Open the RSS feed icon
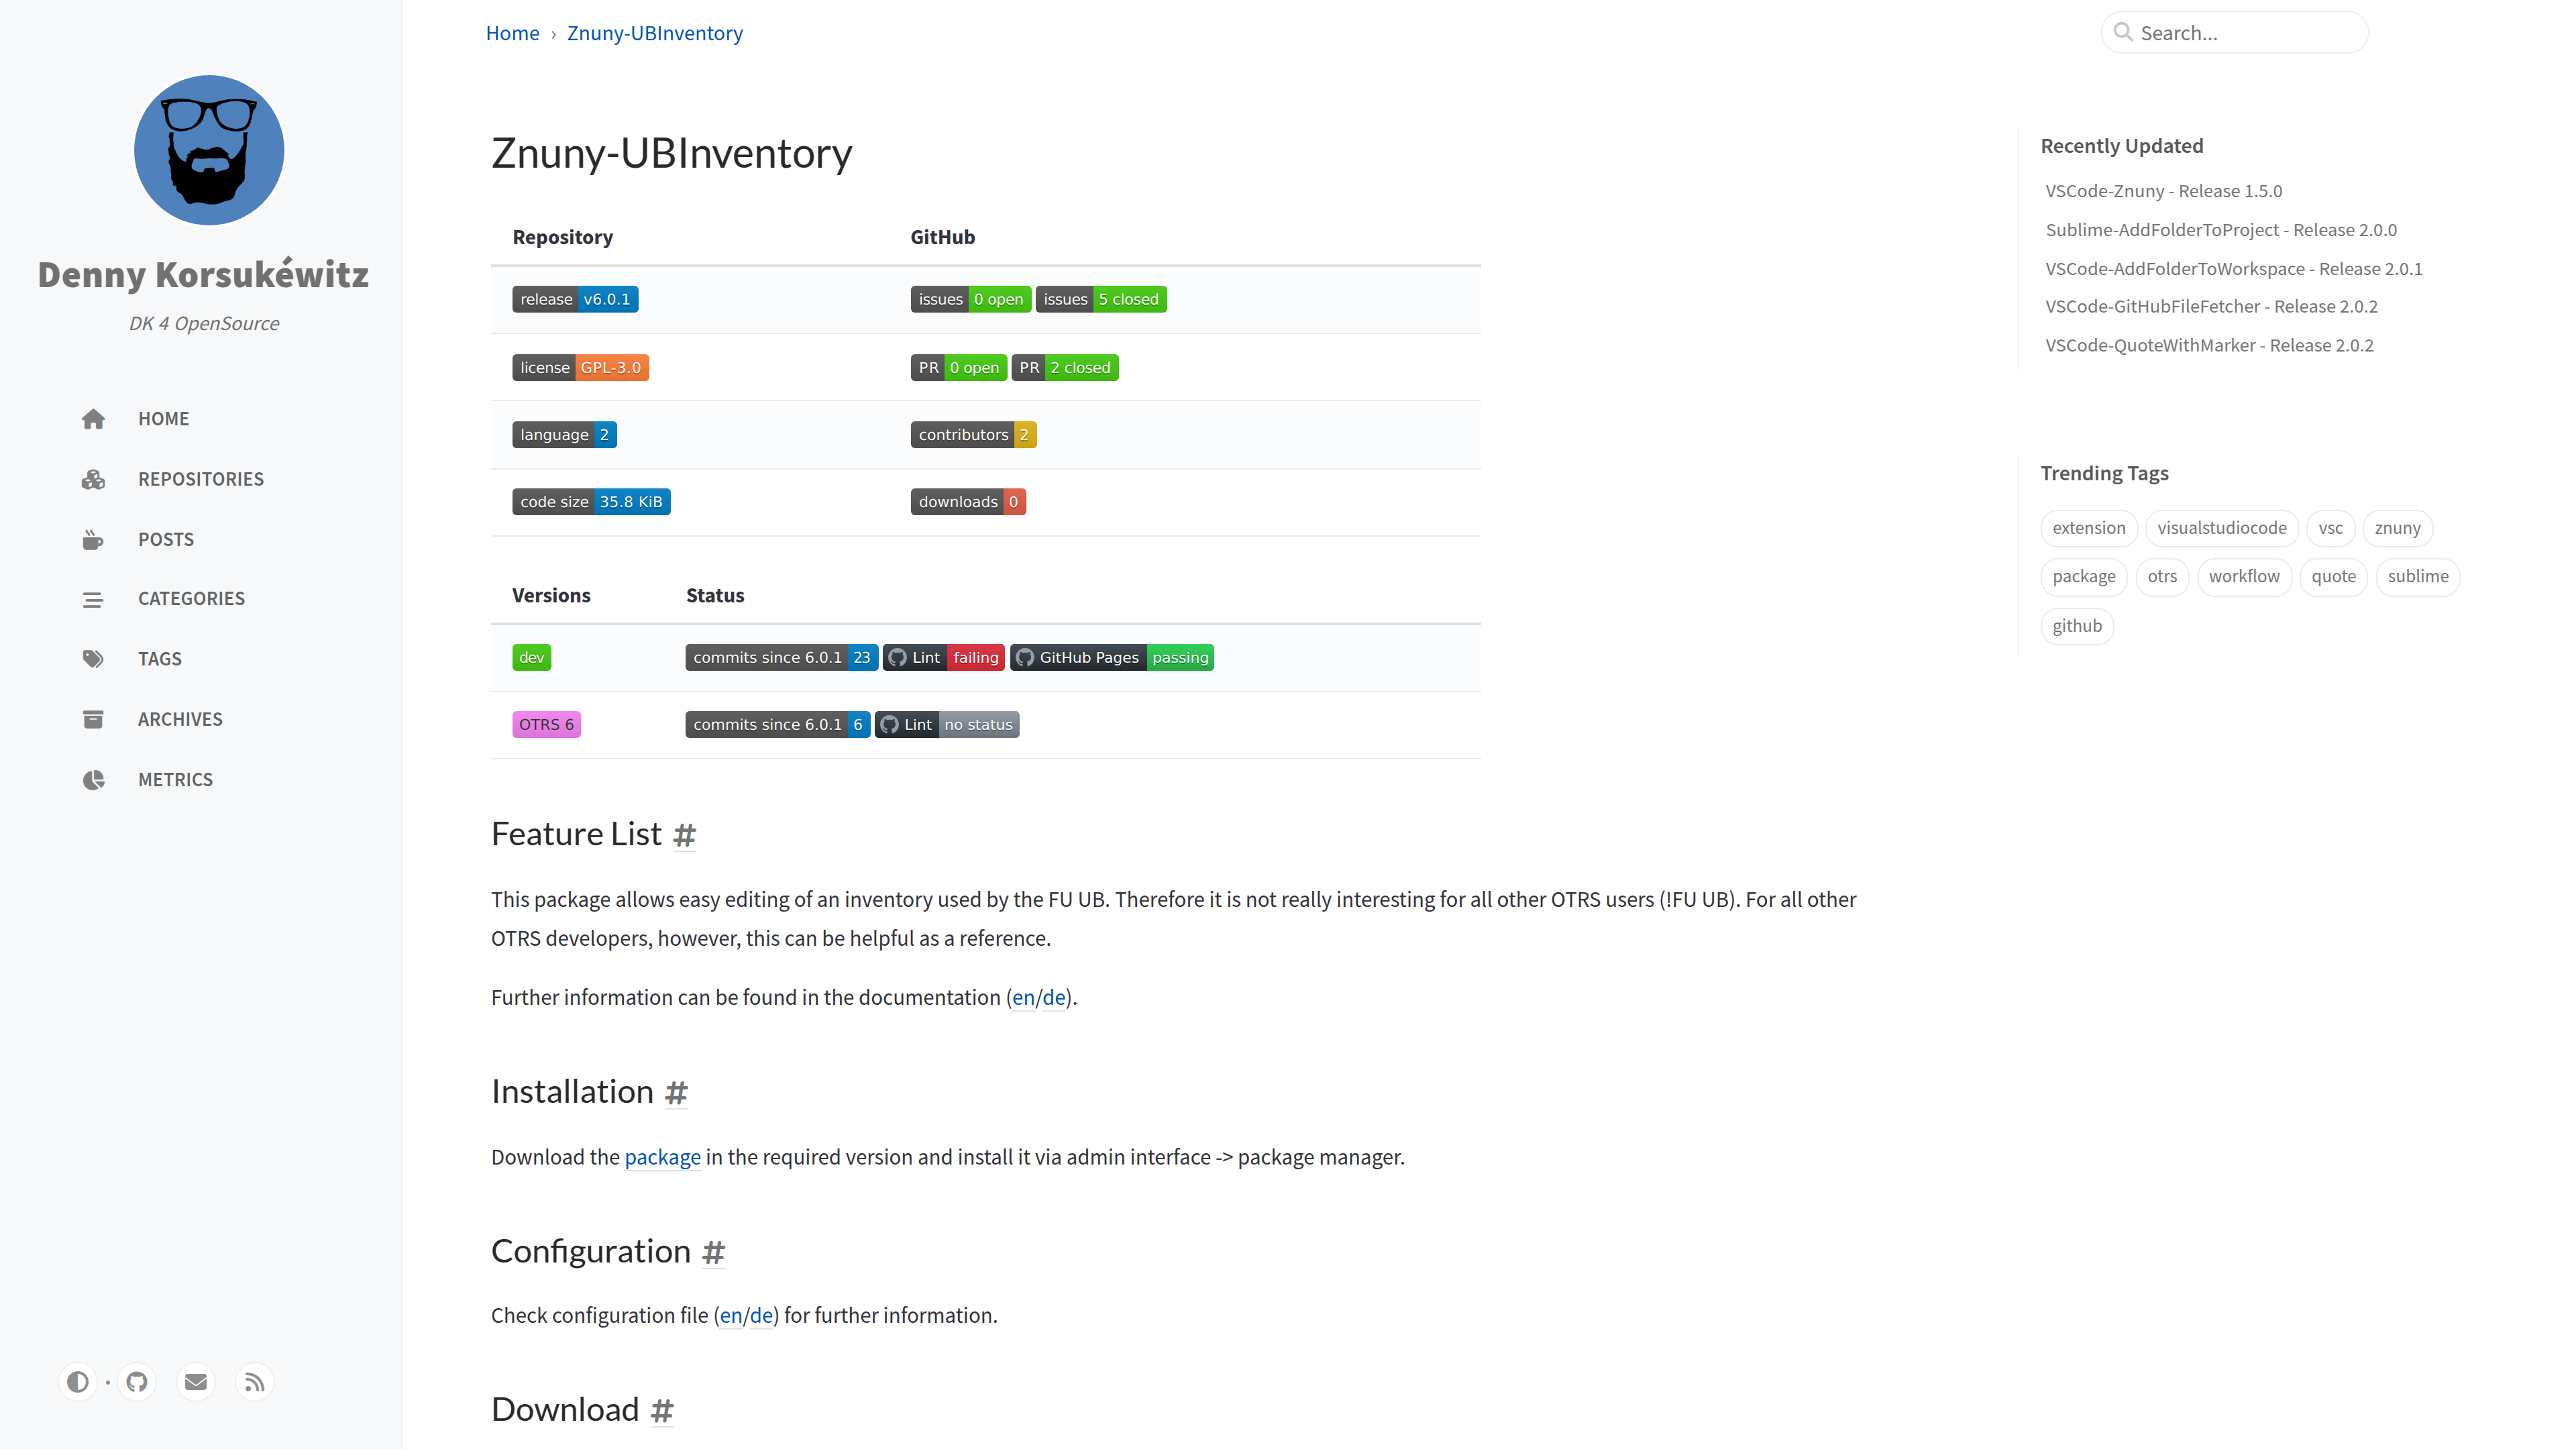The image size is (2576, 1449). coord(255,1381)
